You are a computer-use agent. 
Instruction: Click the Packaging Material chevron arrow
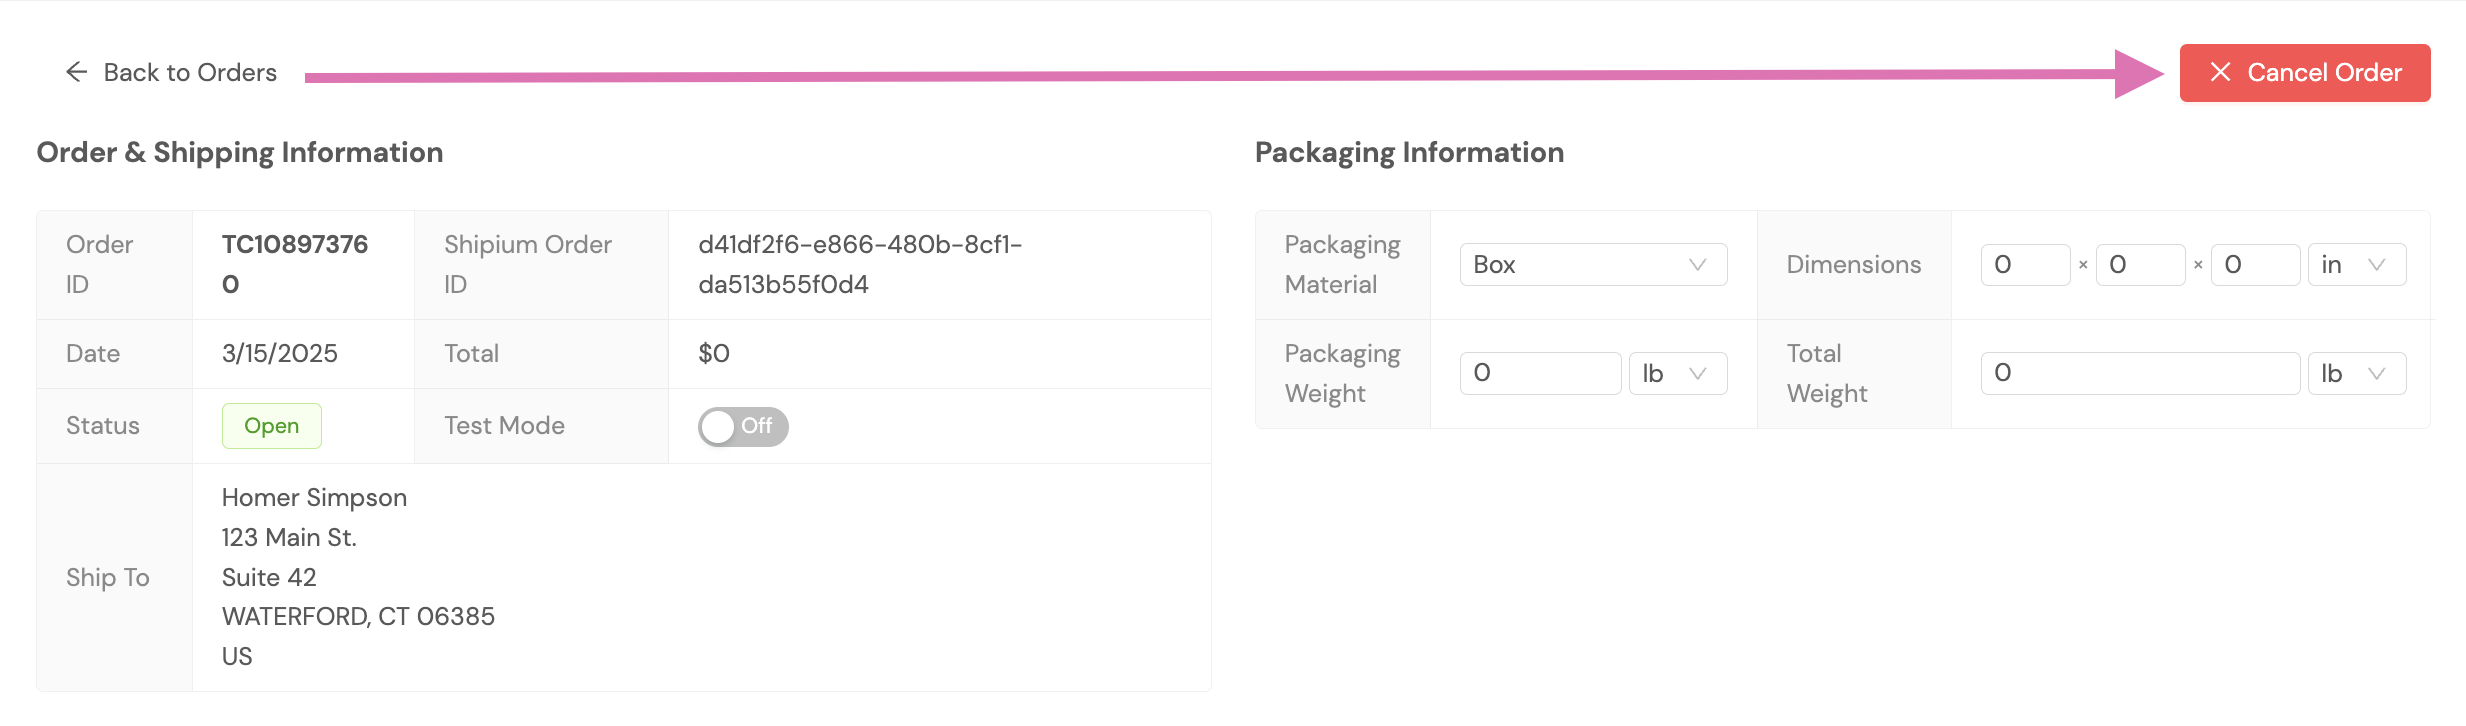tap(1697, 265)
